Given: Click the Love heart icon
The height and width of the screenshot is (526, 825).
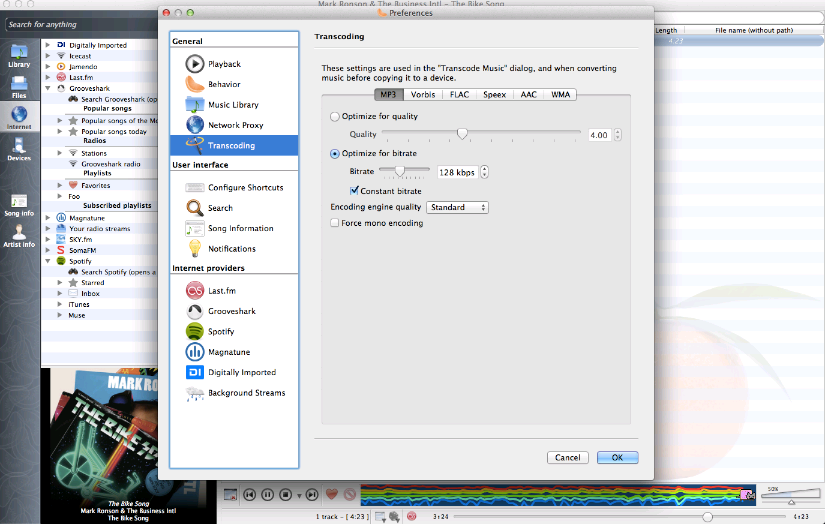Looking at the screenshot, I should pos(331,494).
